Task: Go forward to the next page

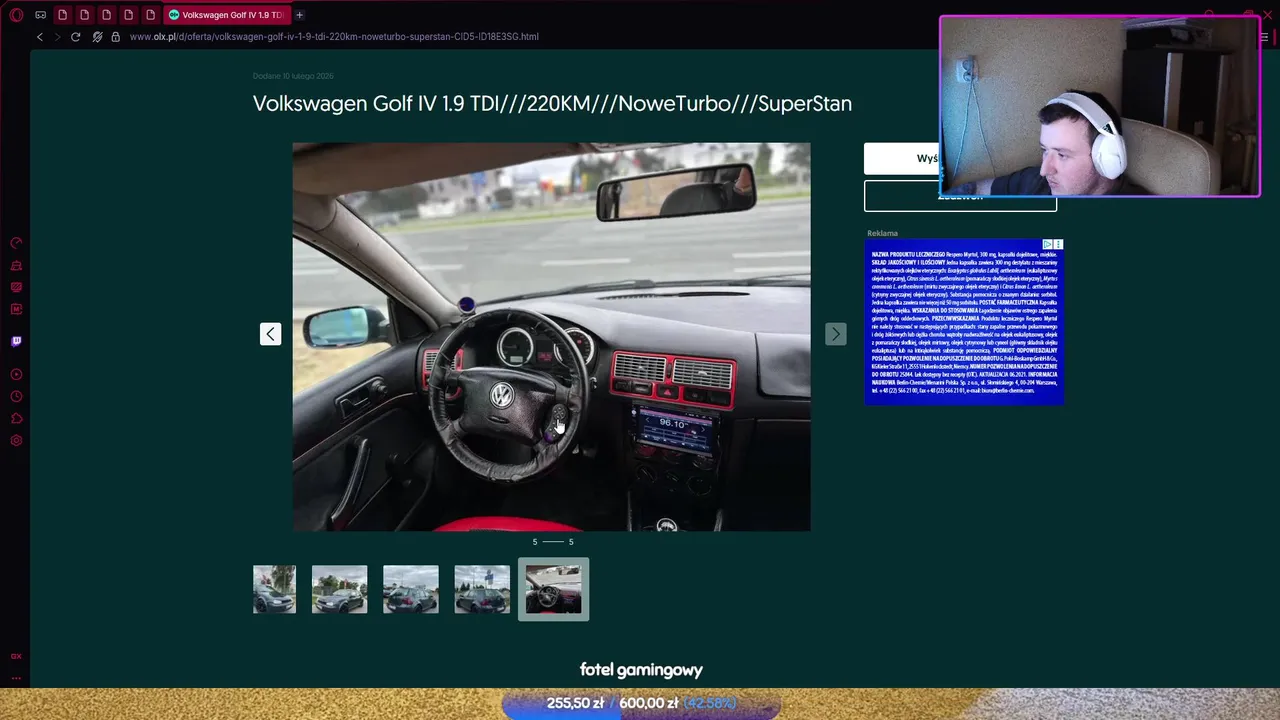Action: click(x=57, y=37)
